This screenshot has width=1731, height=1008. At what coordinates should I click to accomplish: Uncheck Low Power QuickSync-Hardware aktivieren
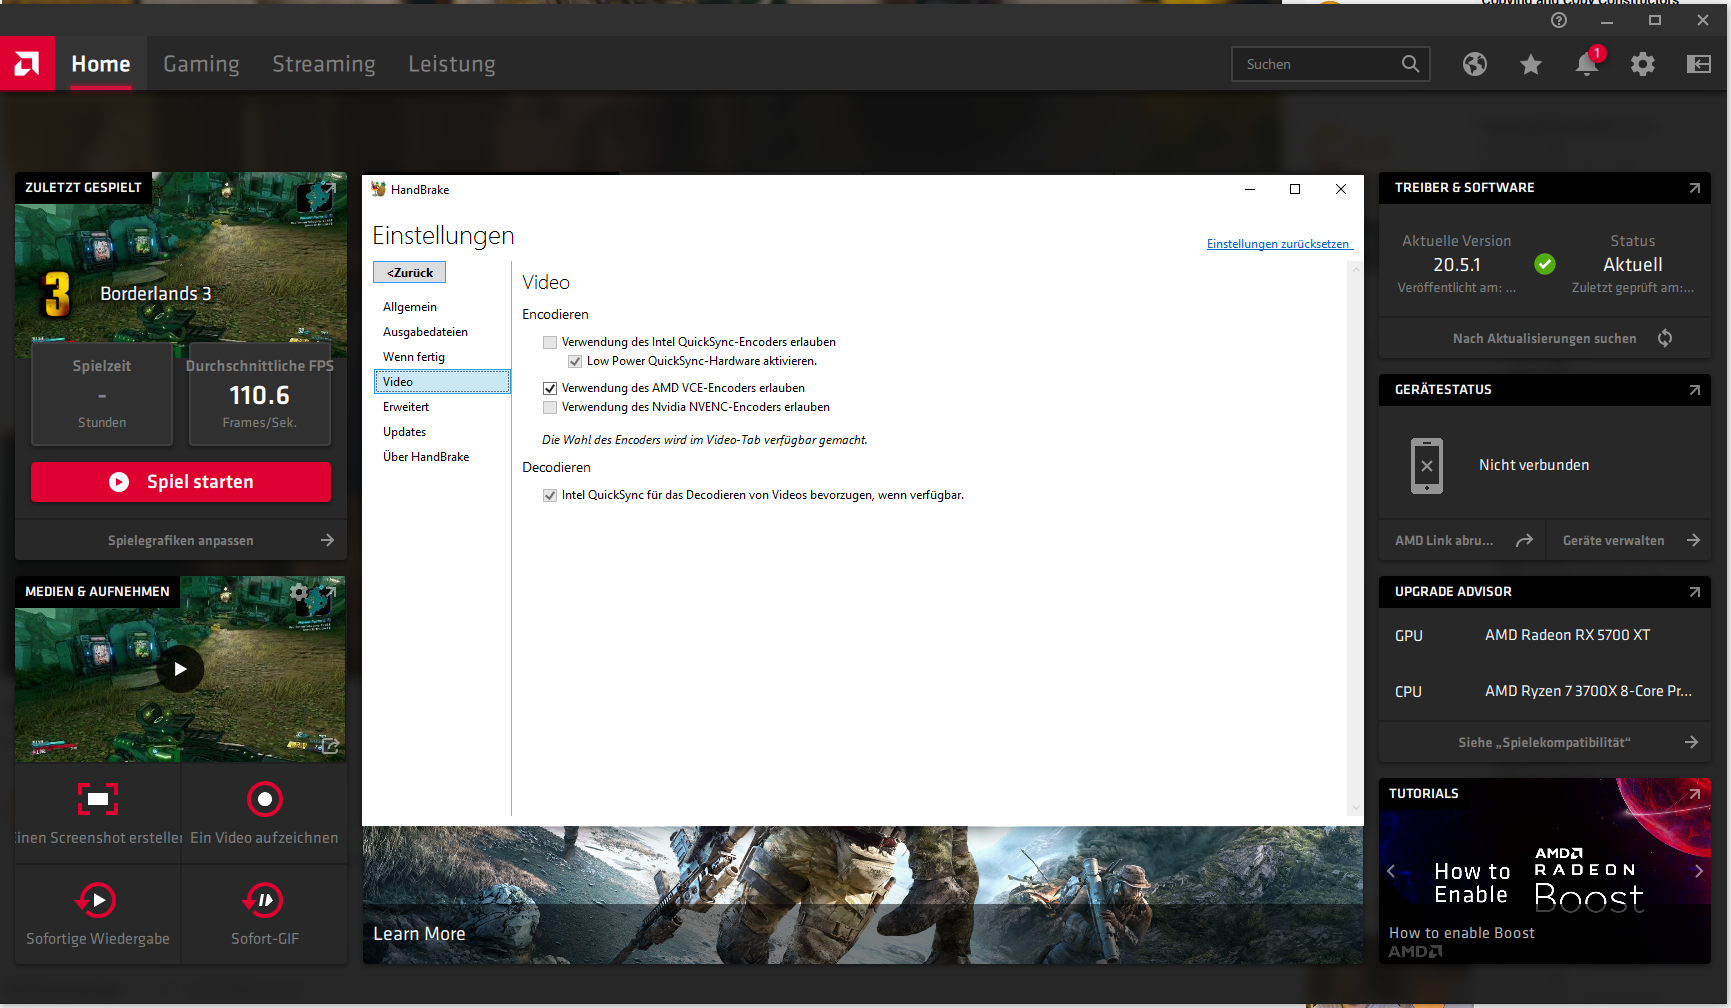pyautogui.click(x=575, y=361)
